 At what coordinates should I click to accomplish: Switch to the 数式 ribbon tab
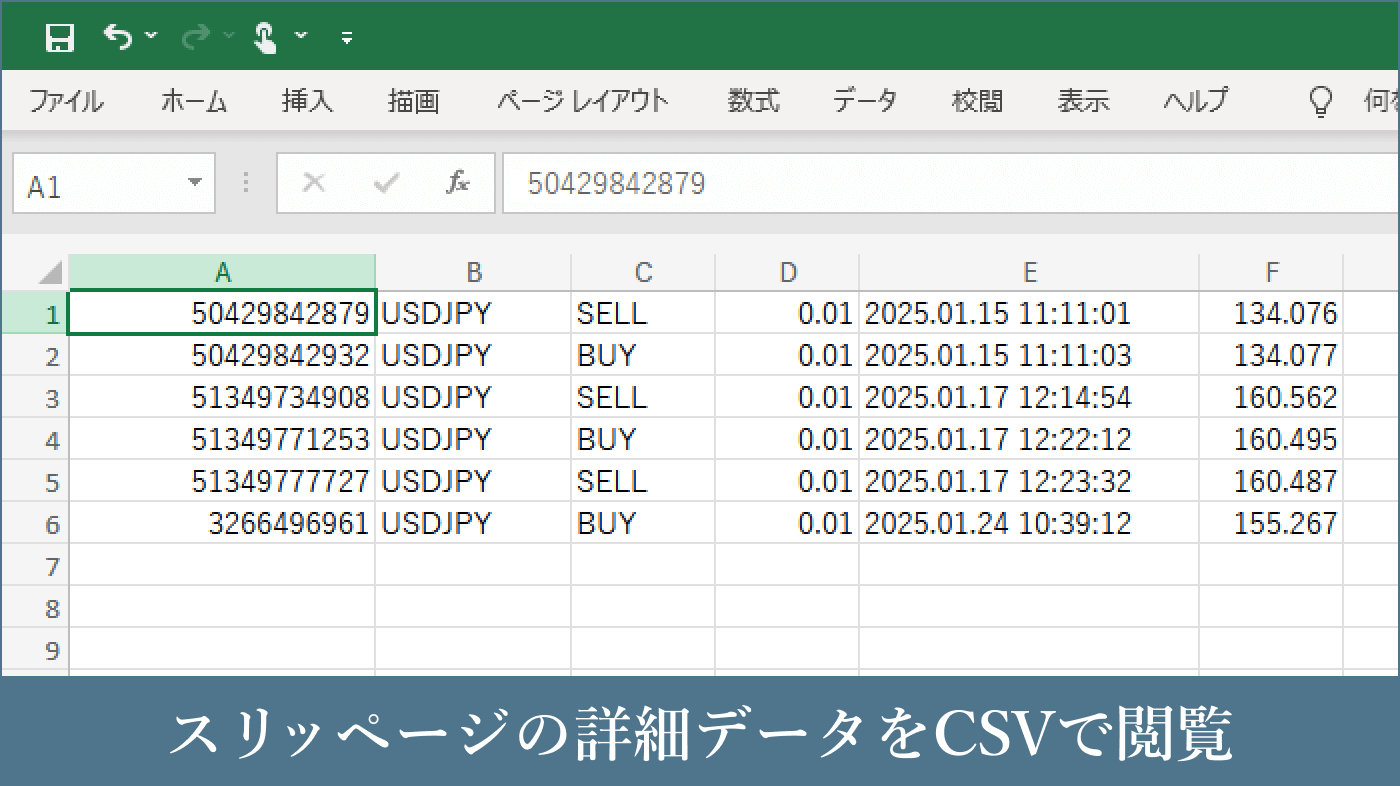click(753, 101)
